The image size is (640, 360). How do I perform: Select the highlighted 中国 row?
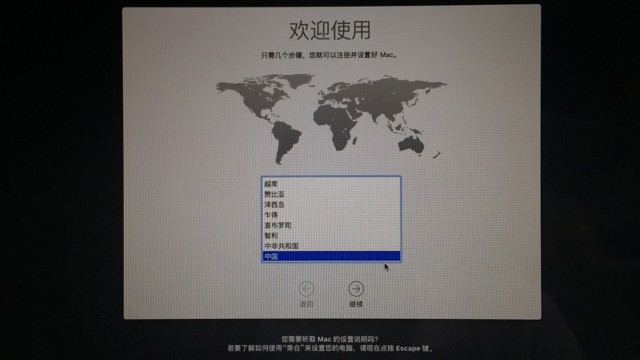point(331,256)
